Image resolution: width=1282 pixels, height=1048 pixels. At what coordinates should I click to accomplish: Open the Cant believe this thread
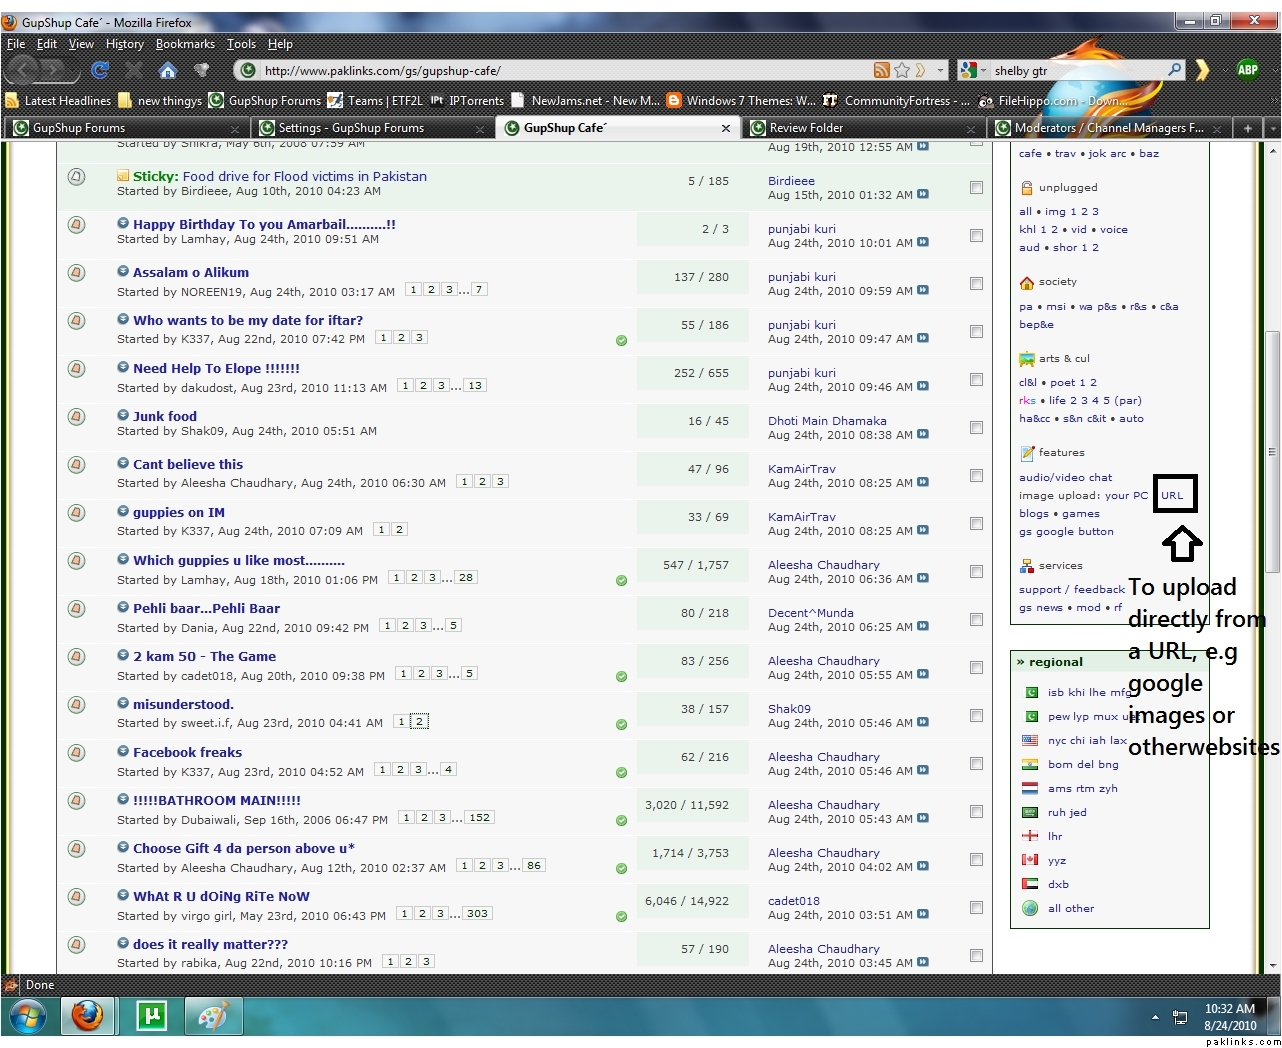[x=188, y=464]
